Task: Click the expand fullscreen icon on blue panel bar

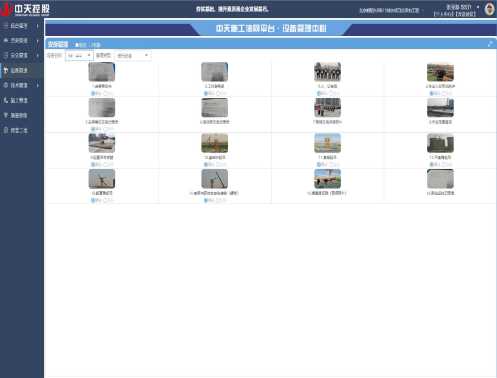Action: click(490, 44)
